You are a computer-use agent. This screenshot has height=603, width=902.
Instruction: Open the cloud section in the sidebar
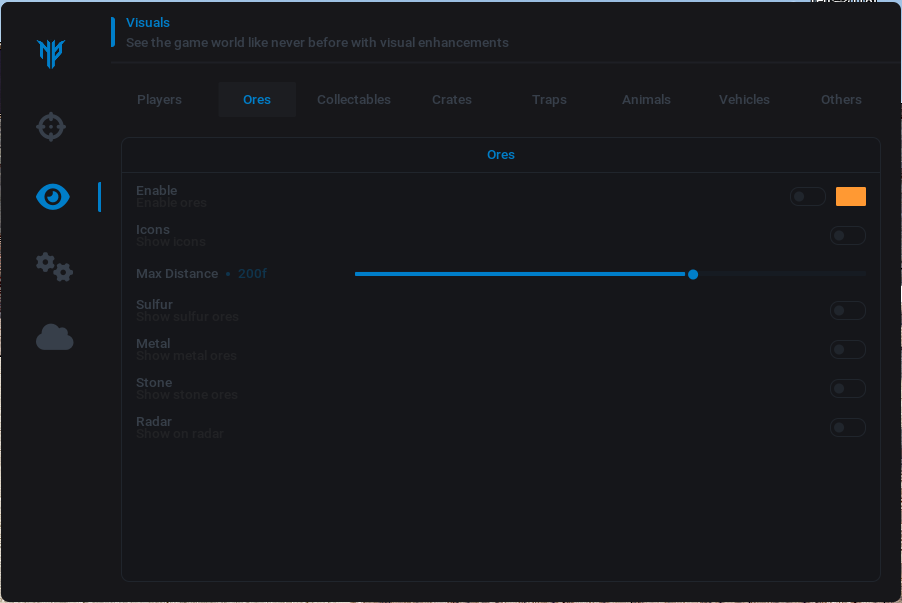pyautogui.click(x=54, y=338)
